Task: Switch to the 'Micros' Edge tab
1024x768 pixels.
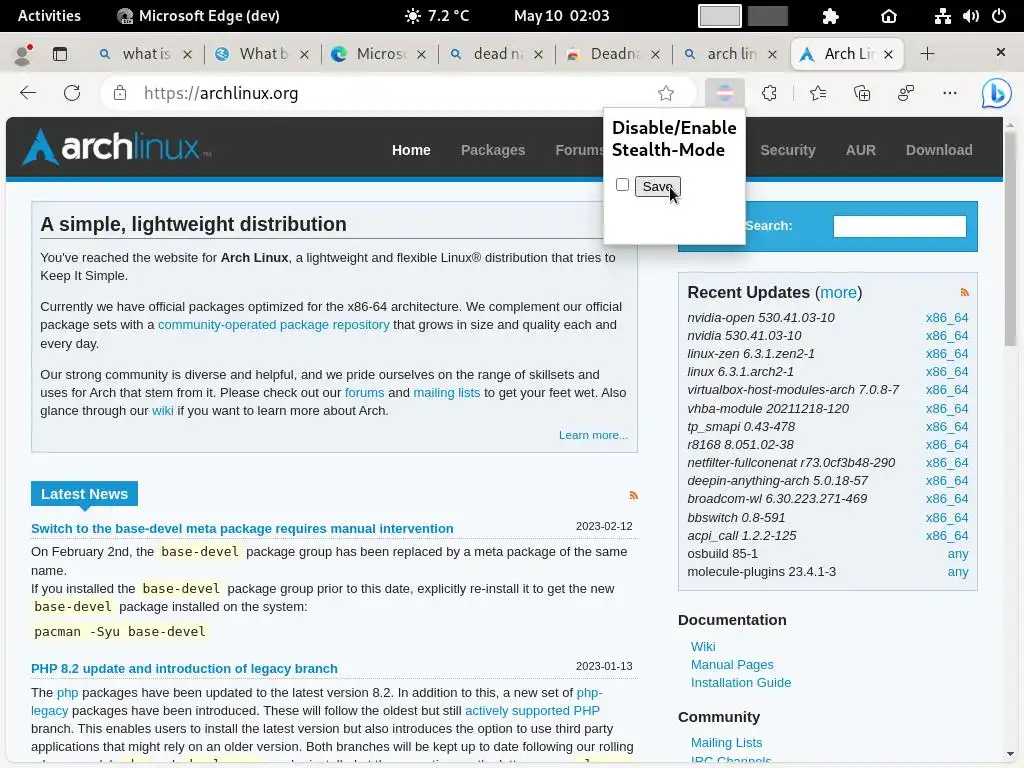Action: 380,54
